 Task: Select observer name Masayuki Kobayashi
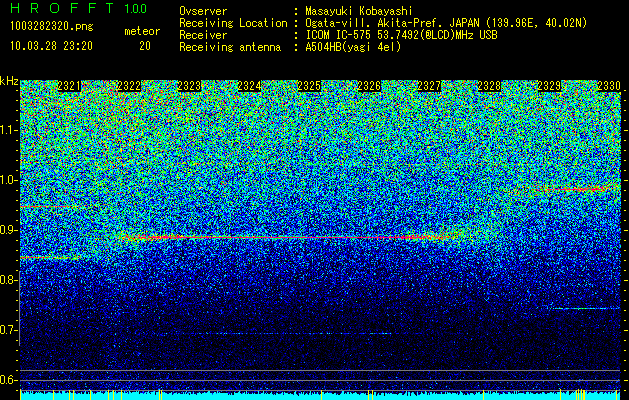[359, 11]
